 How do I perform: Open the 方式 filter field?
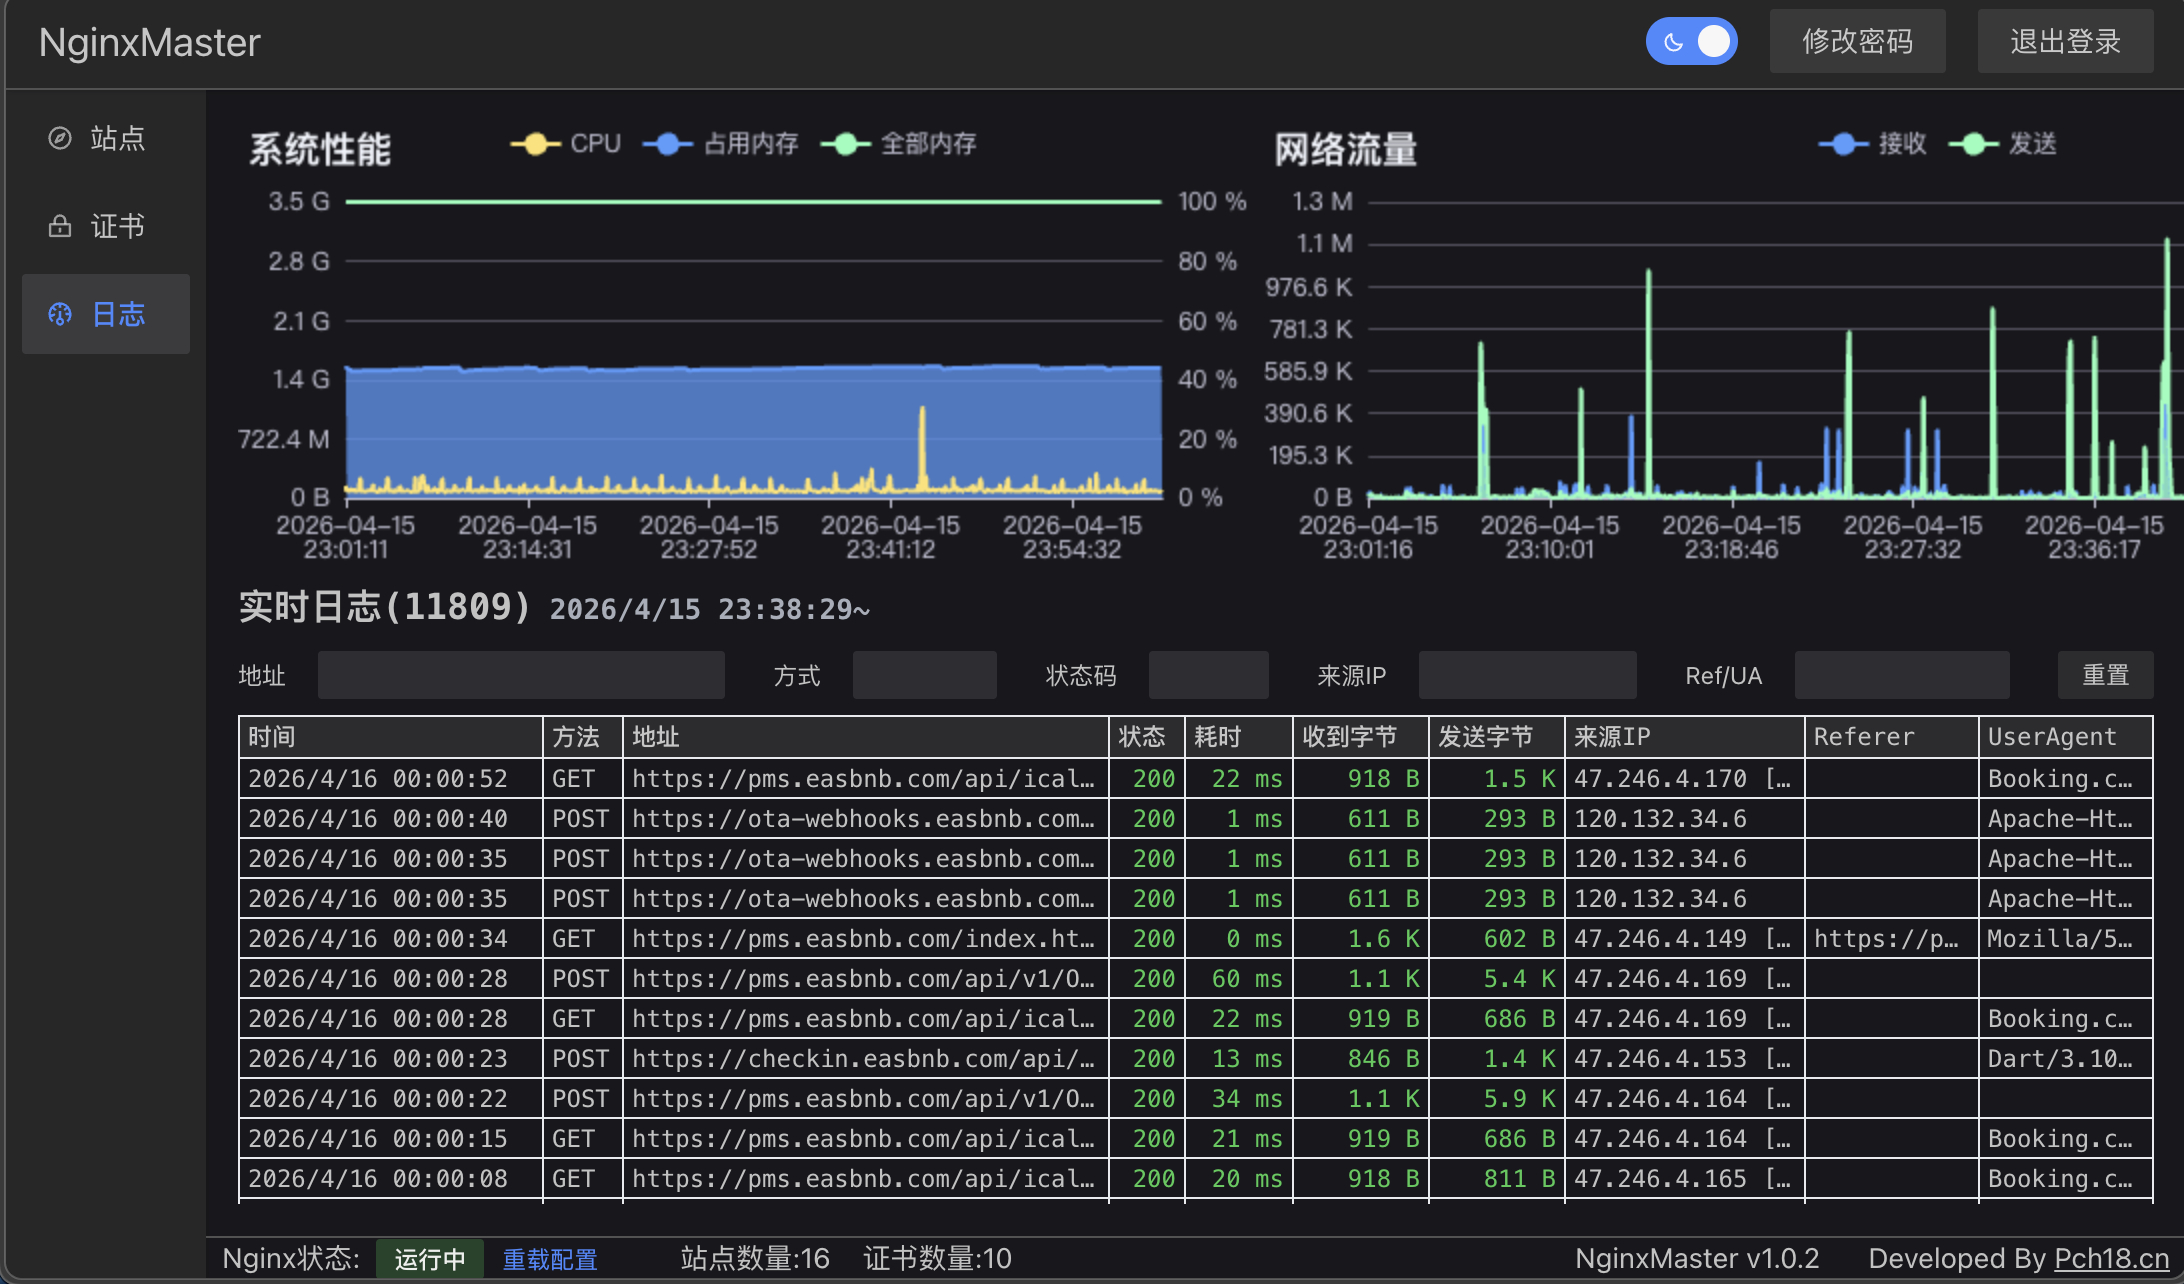(924, 676)
